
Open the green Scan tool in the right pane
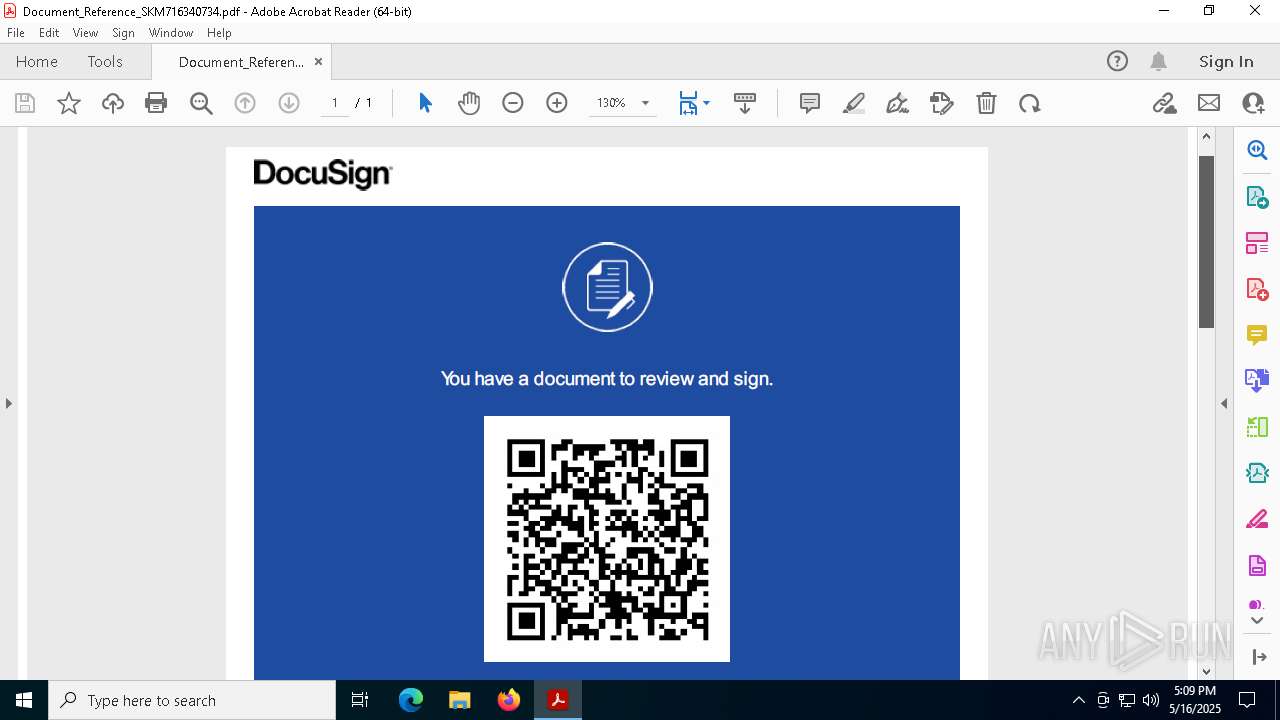click(1257, 427)
